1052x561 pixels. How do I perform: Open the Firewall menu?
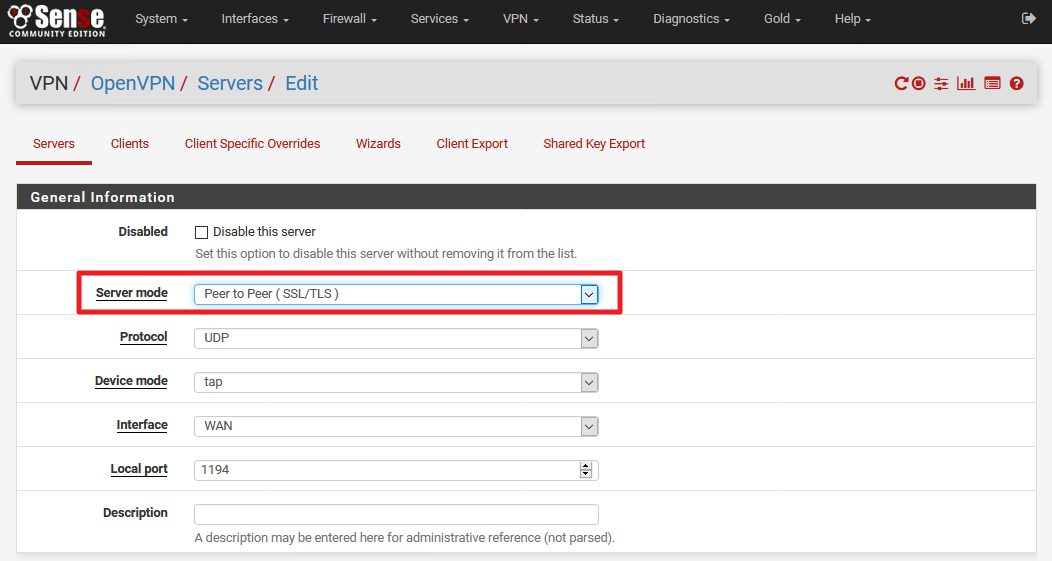tap(350, 19)
